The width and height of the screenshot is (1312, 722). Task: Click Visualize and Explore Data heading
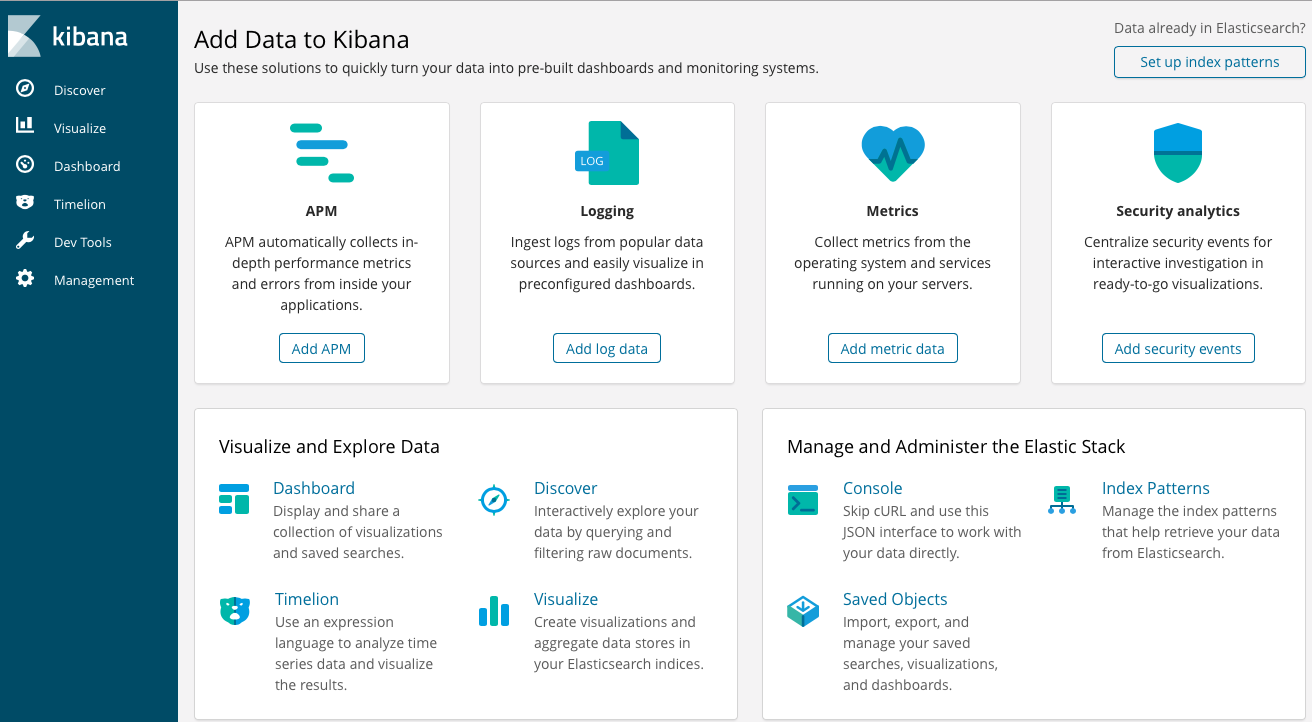tap(329, 446)
